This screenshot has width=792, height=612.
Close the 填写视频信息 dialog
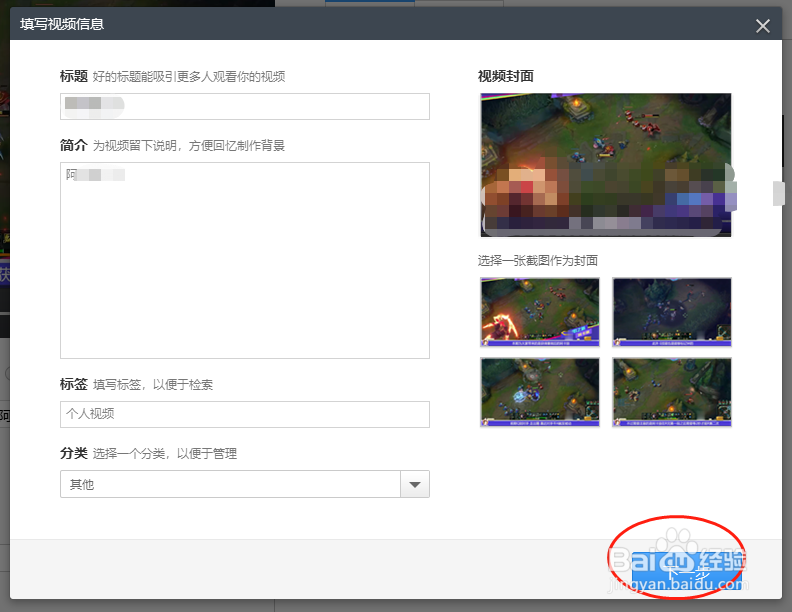pos(763,26)
